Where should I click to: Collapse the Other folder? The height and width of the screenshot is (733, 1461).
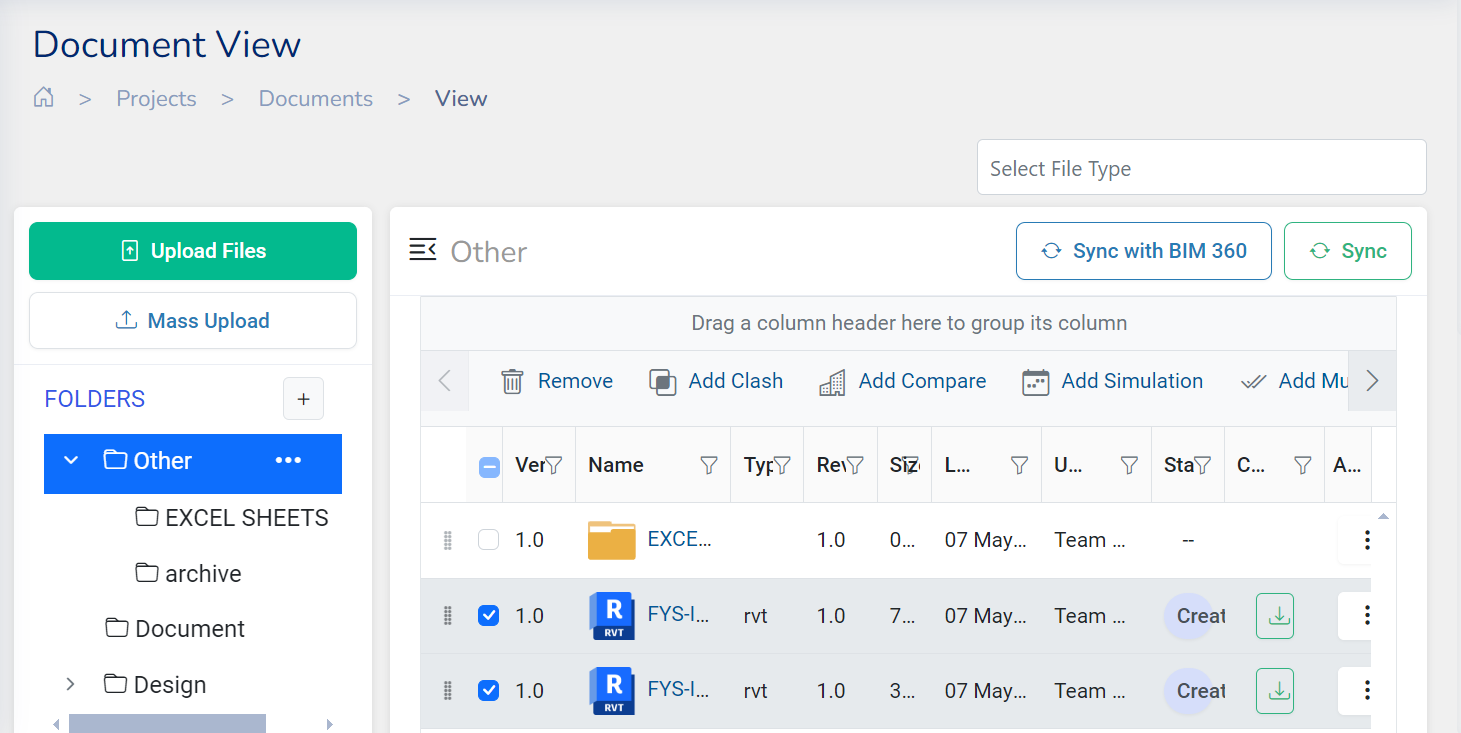(x=70, y=461)
